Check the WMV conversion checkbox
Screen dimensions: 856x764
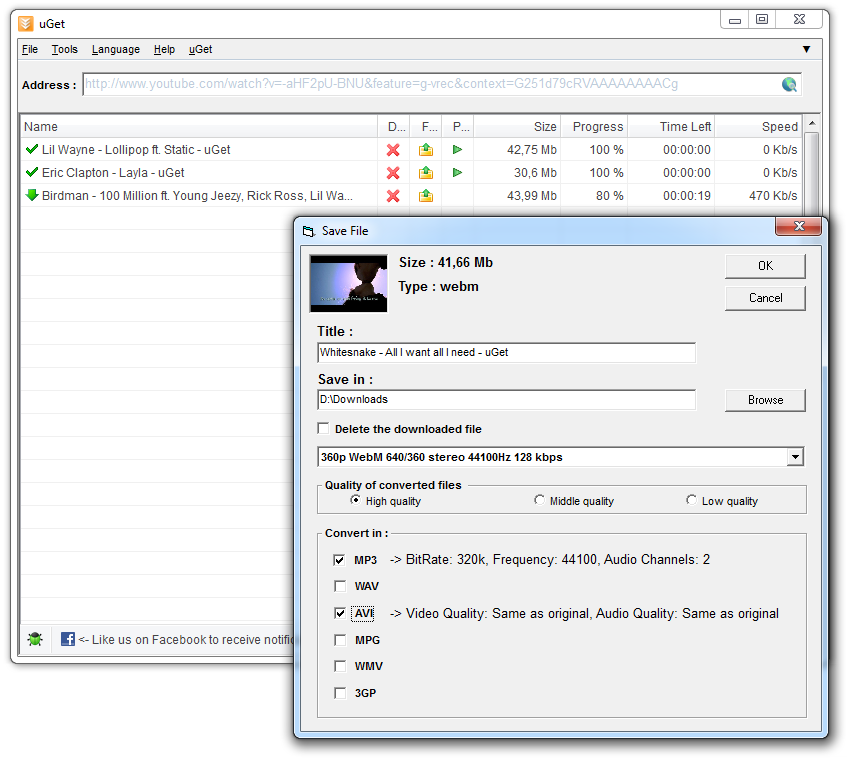point(340,666)
